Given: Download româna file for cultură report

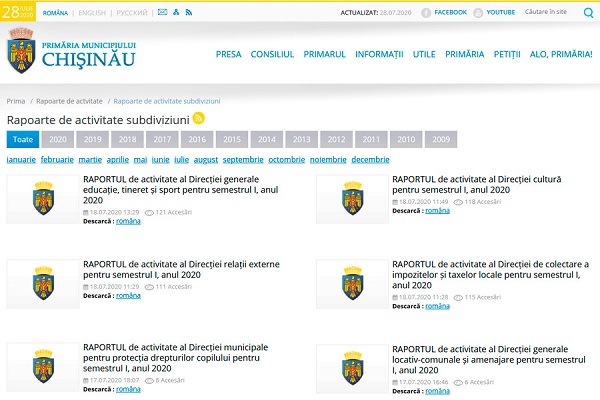Looking at the screenshot, I should (x=437, y=211).
